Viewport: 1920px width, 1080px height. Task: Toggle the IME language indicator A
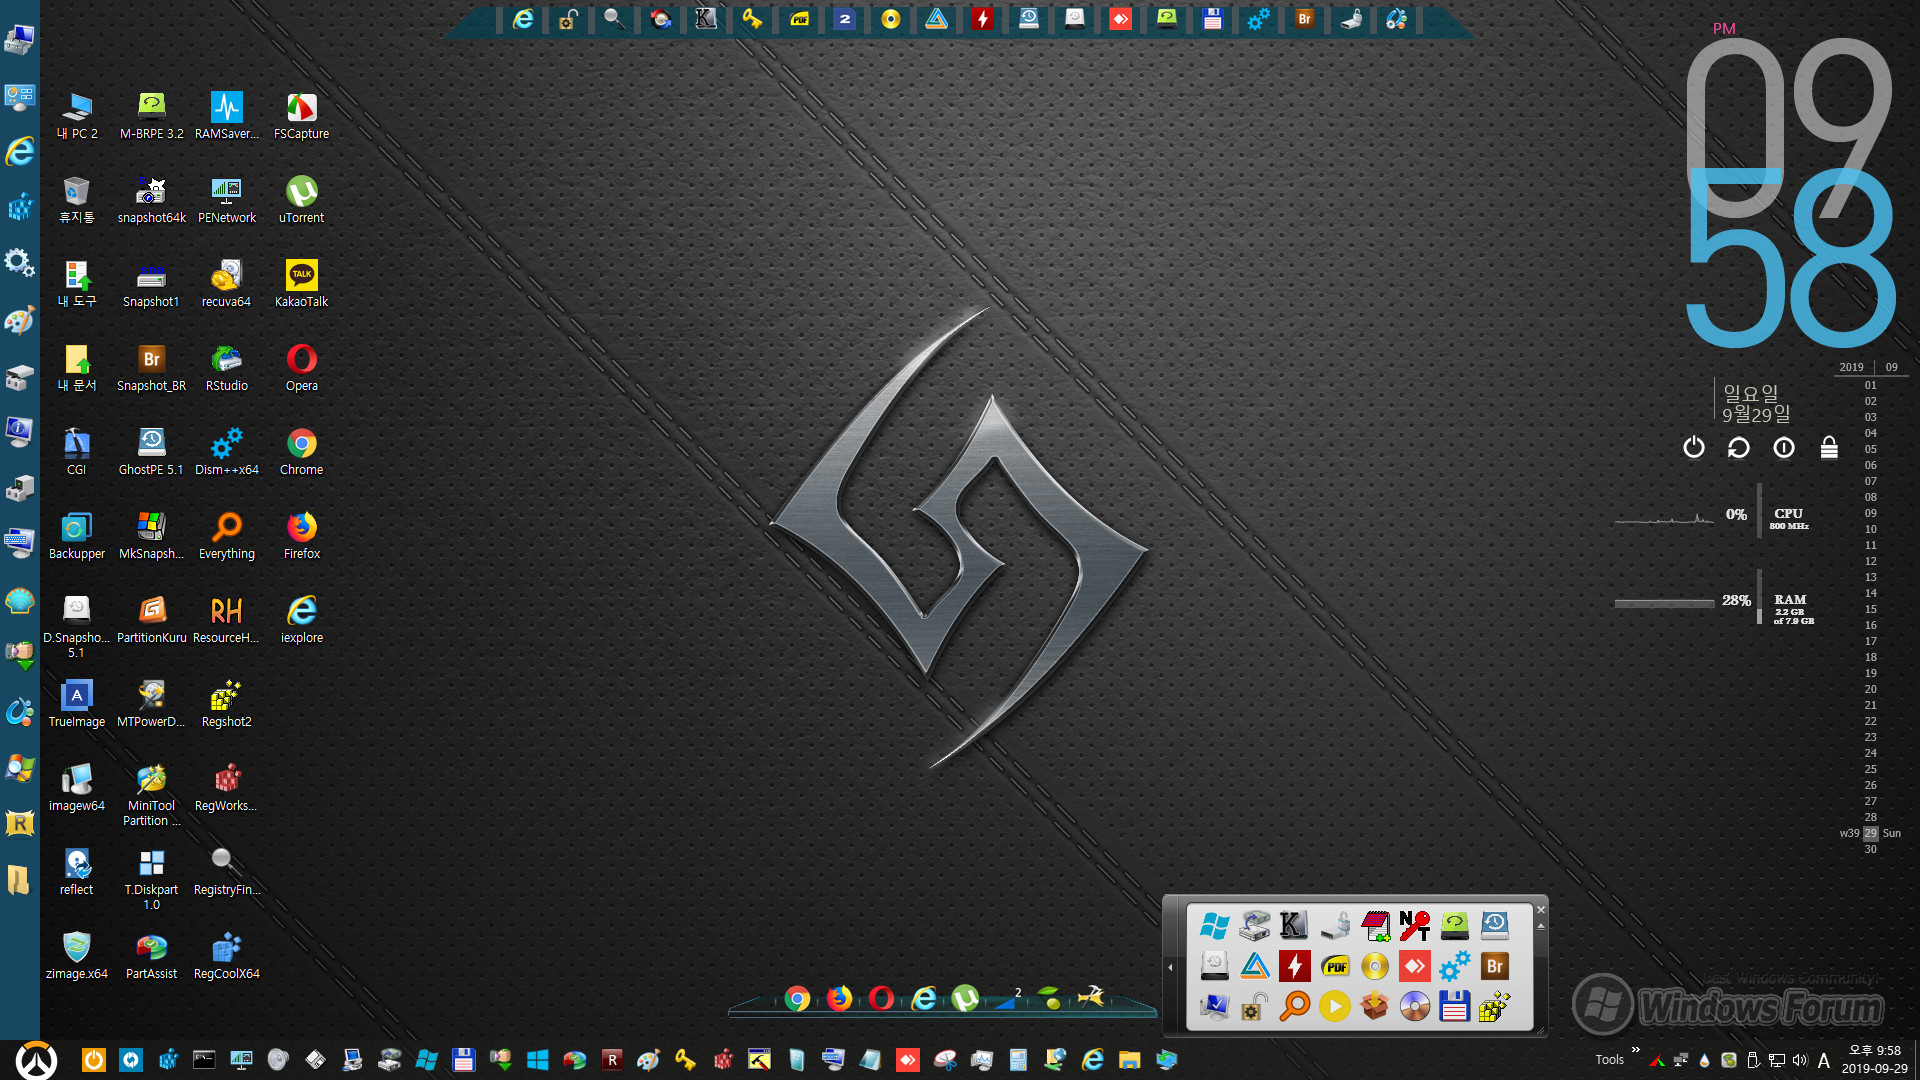click(1824, 1060)
